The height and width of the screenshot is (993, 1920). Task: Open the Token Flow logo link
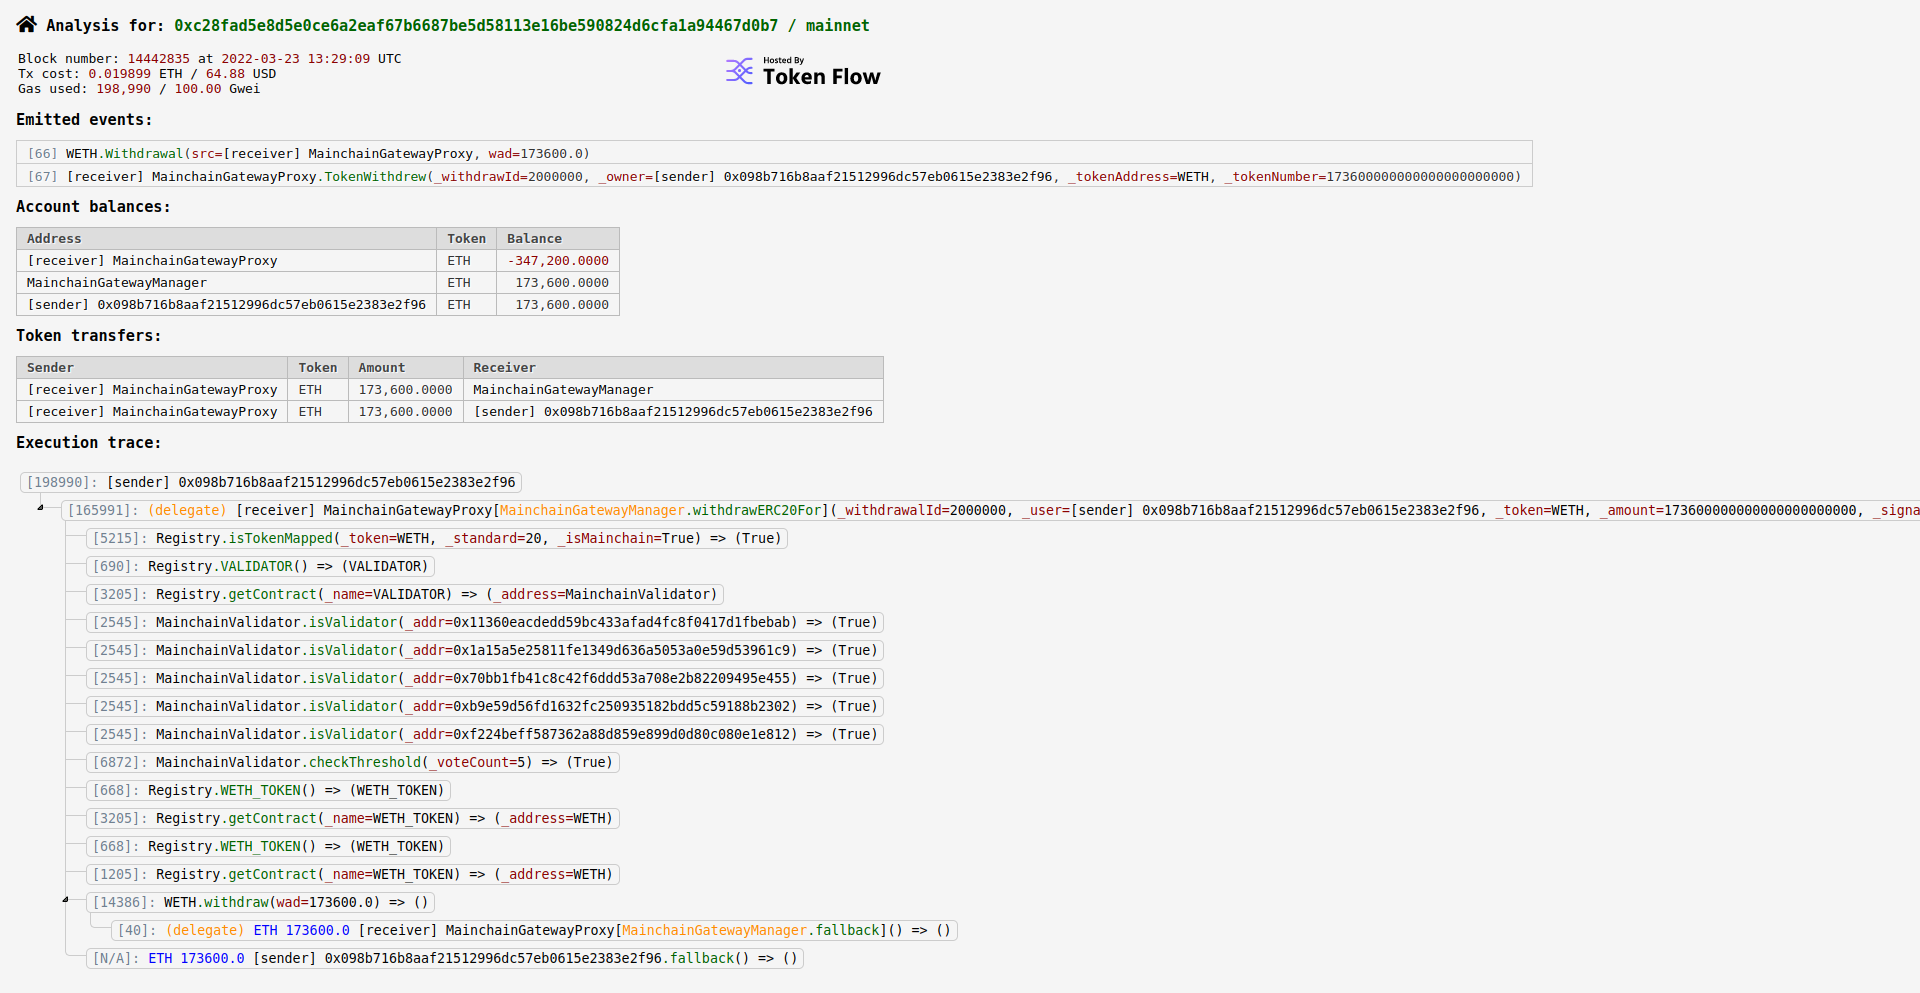click(x=803, y=71)
